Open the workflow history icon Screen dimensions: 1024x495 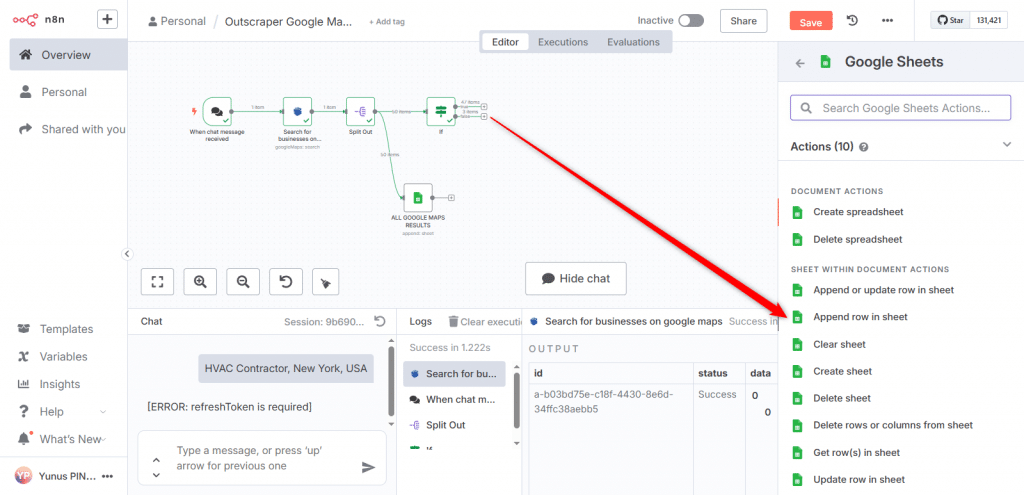[852, 20]
